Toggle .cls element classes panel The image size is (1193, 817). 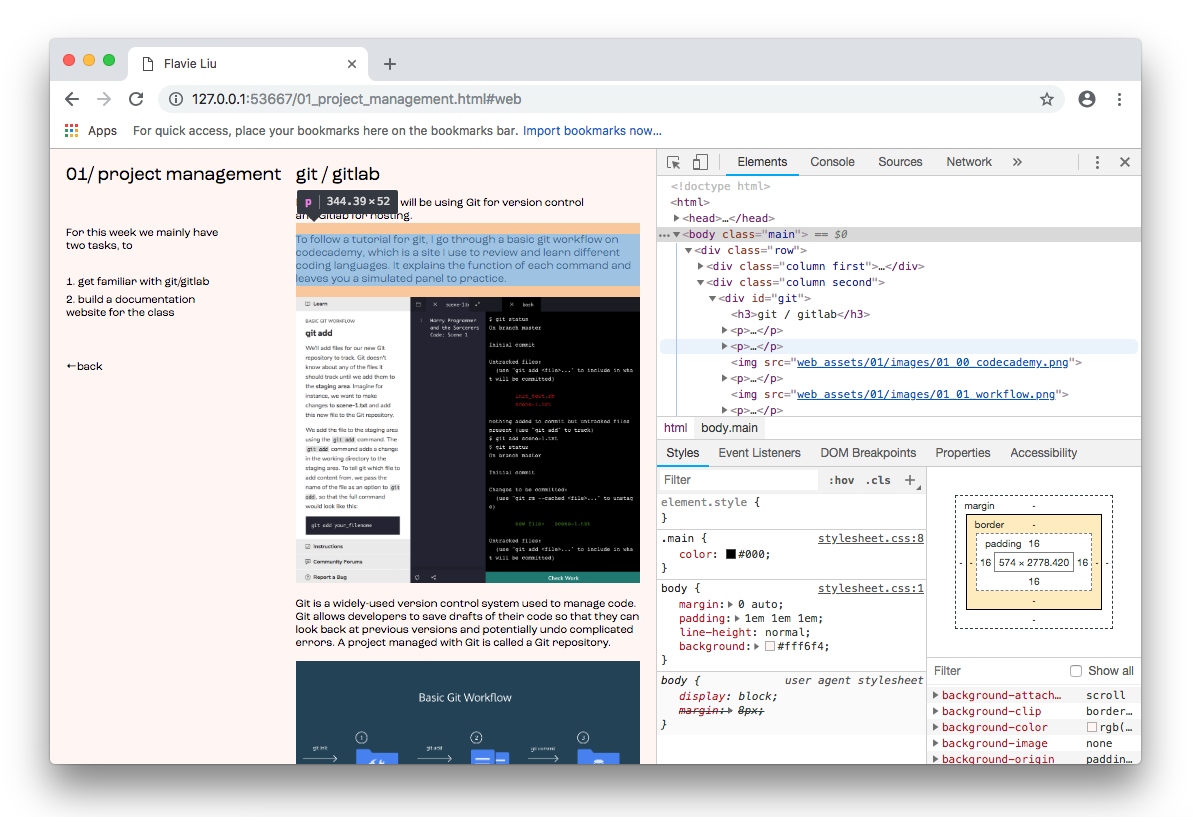click(878, 480)
